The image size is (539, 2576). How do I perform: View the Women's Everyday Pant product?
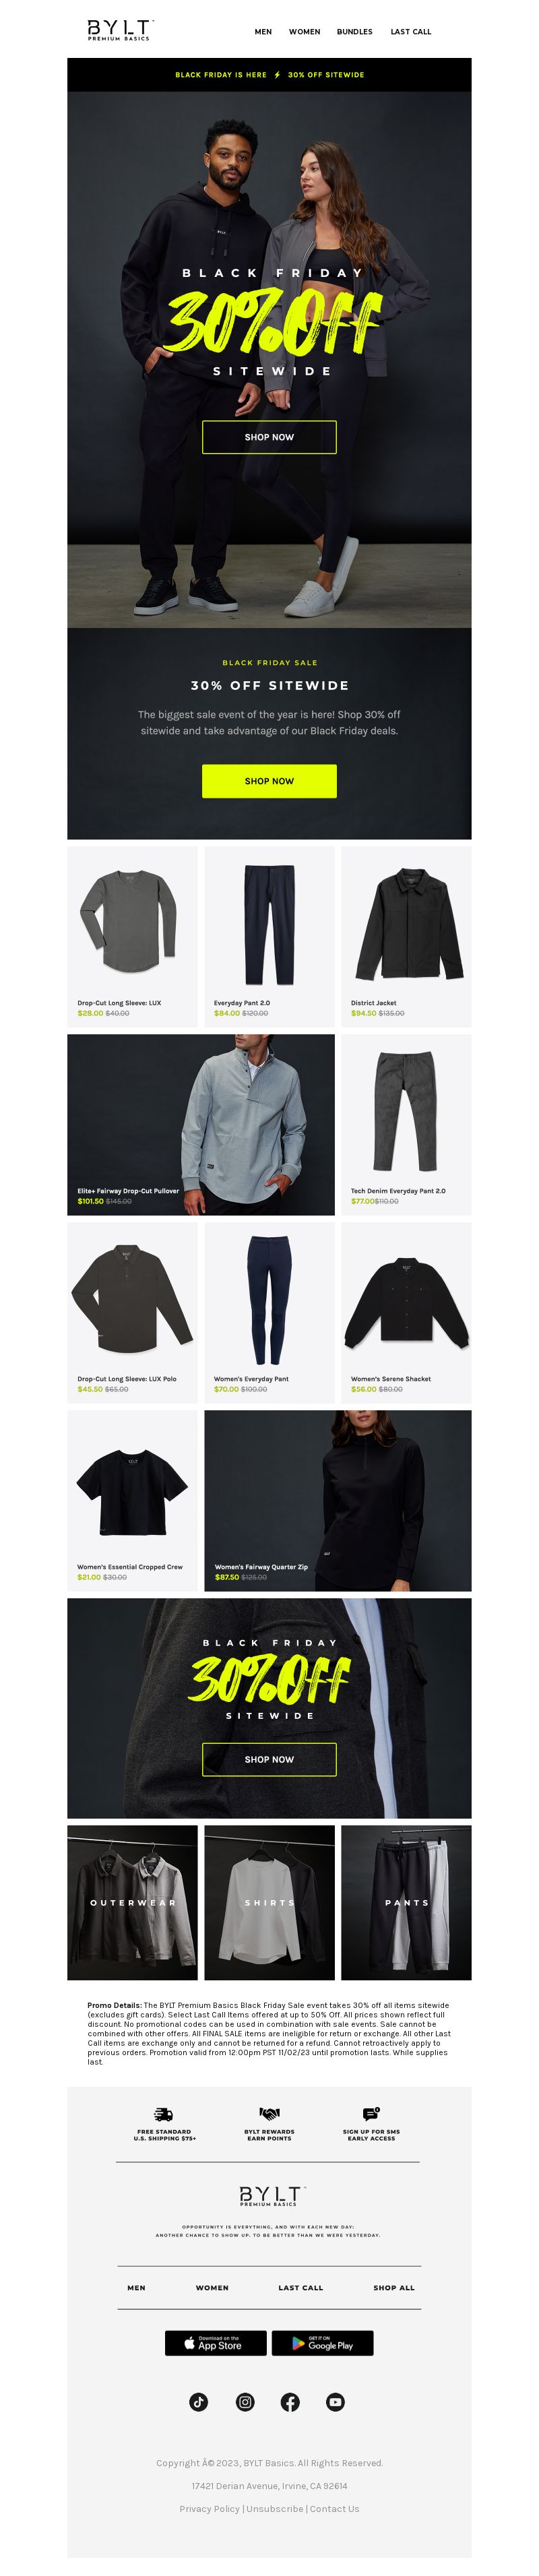[269, 1308]
